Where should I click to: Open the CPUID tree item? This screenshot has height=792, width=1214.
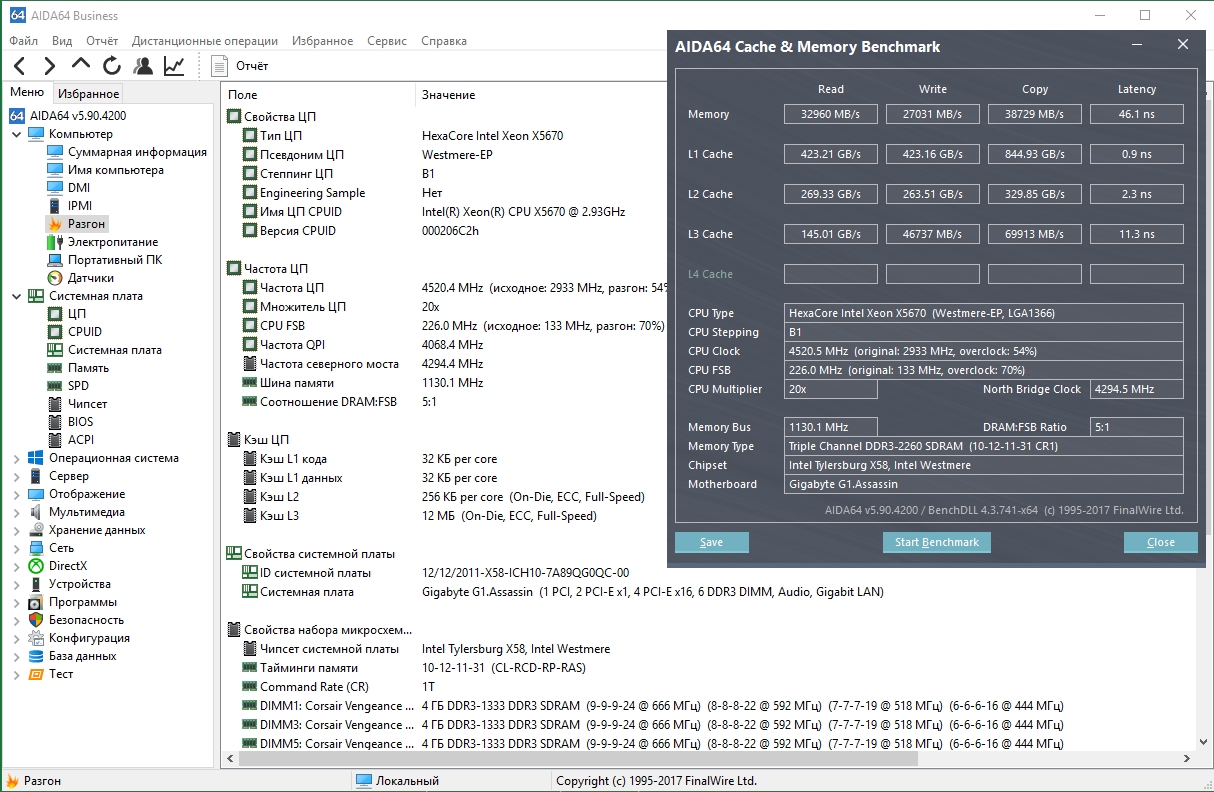pyautogui.click(x=85, y=332)
